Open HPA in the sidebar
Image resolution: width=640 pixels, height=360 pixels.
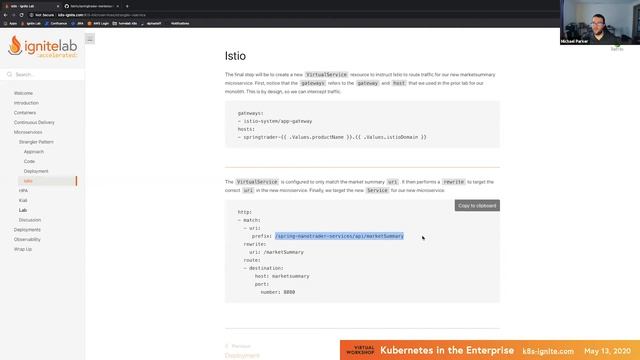point(23,191)
